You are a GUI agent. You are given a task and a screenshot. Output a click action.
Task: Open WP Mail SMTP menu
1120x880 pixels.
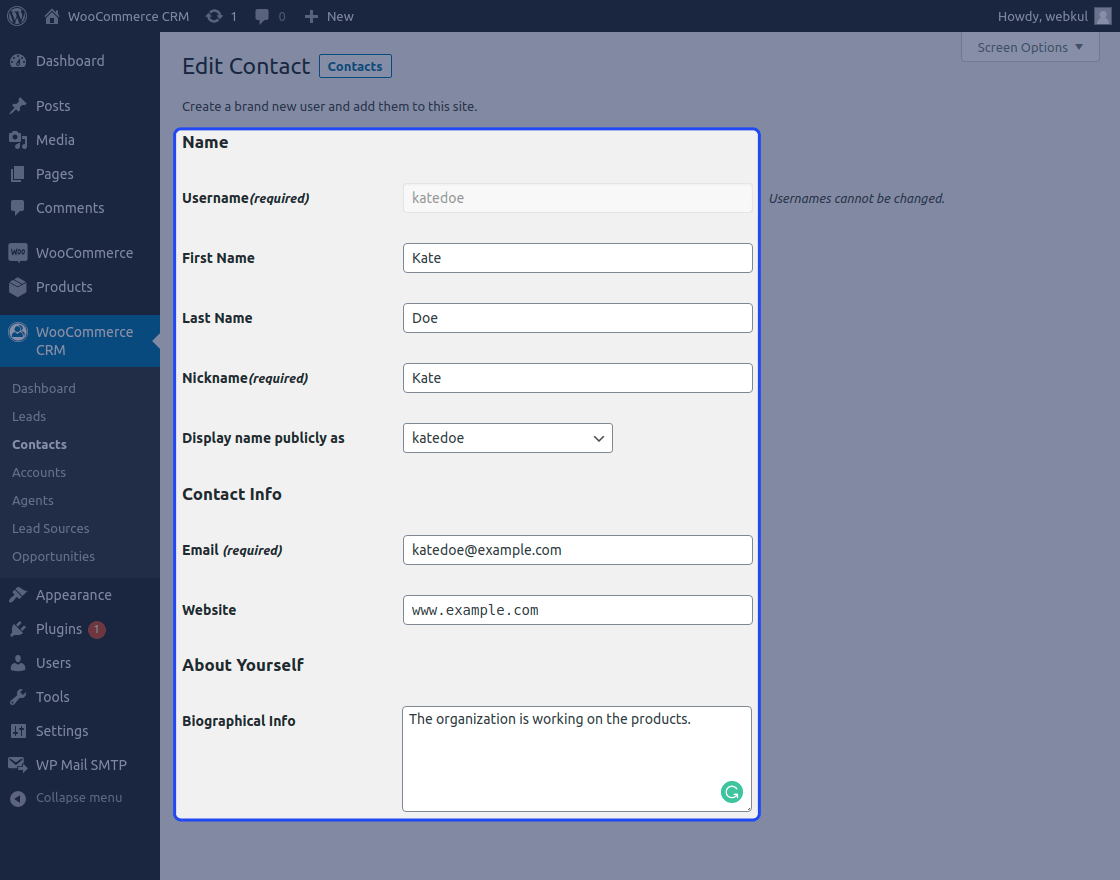tap(81, 765)
